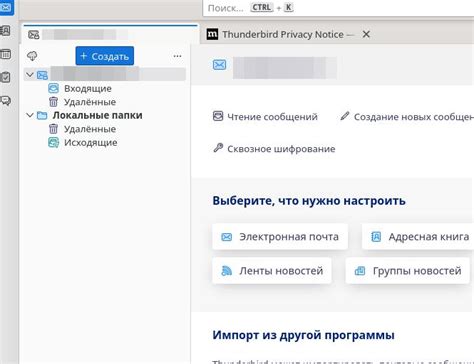Open the Chat space icon
This screenshot has width=474, height=364.
tap(6, 101)
